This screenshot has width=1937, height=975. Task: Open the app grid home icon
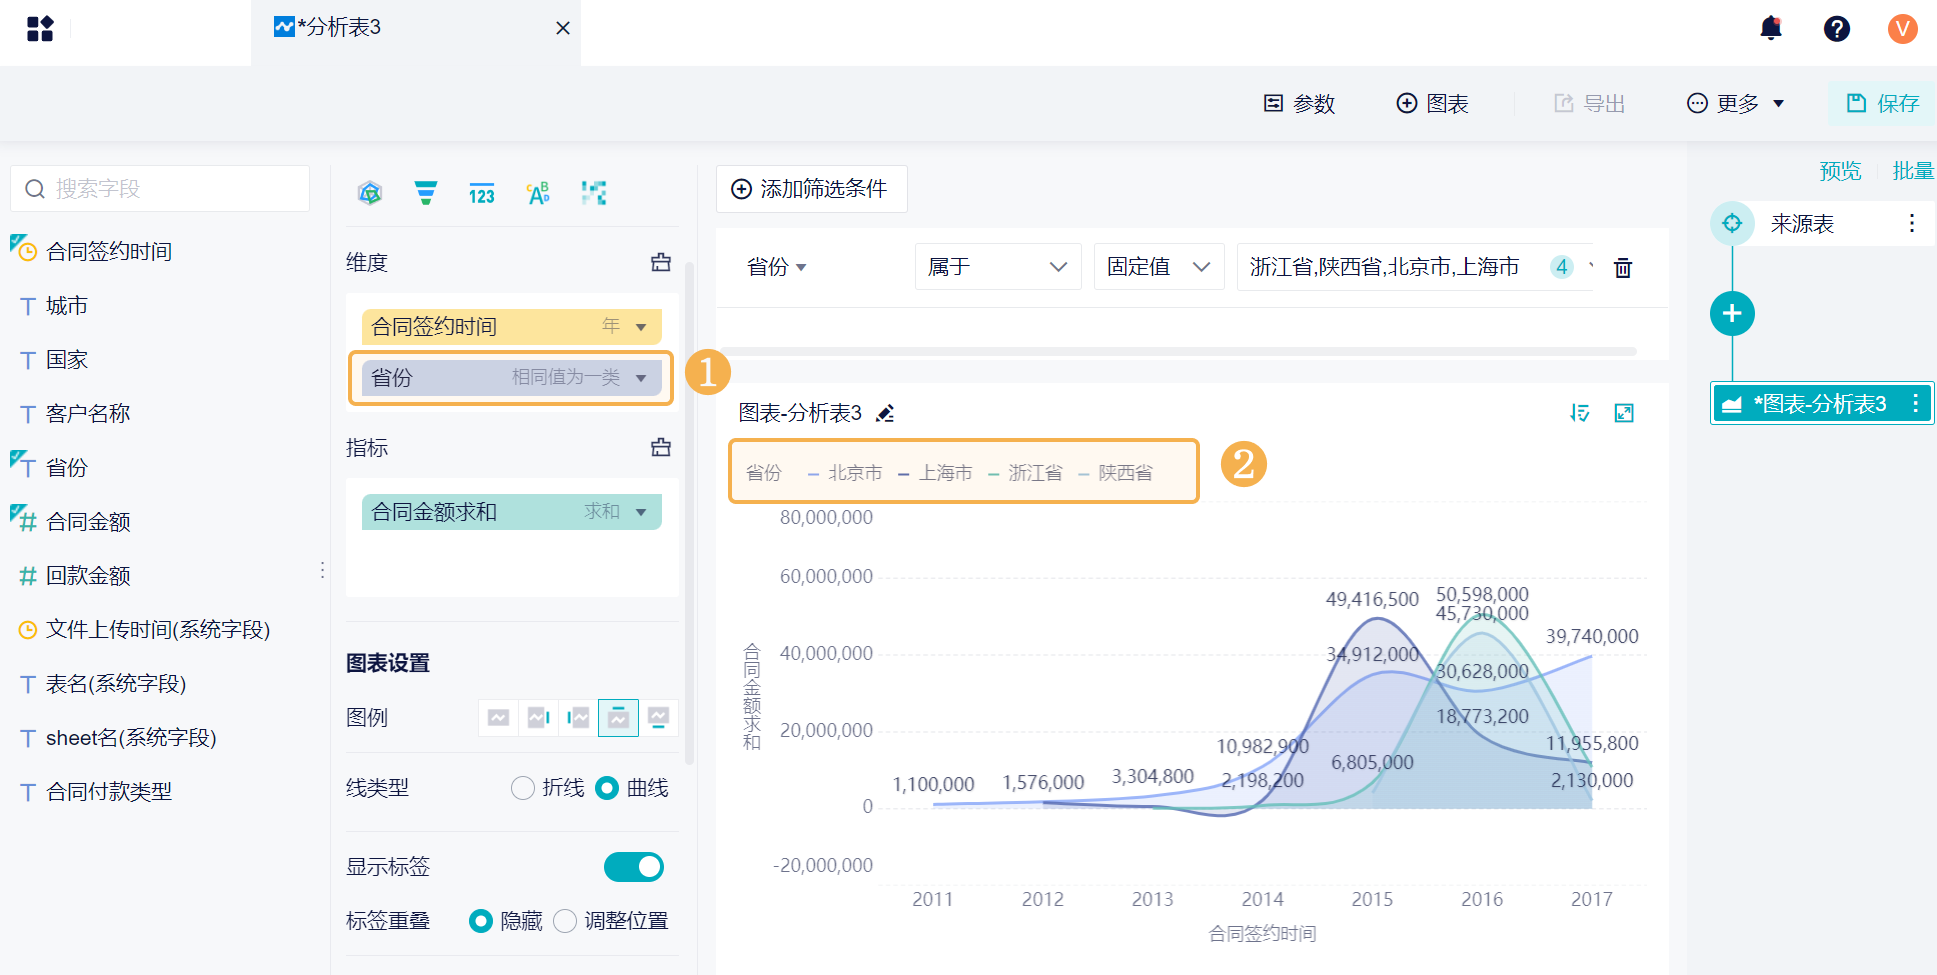[40, 29]
